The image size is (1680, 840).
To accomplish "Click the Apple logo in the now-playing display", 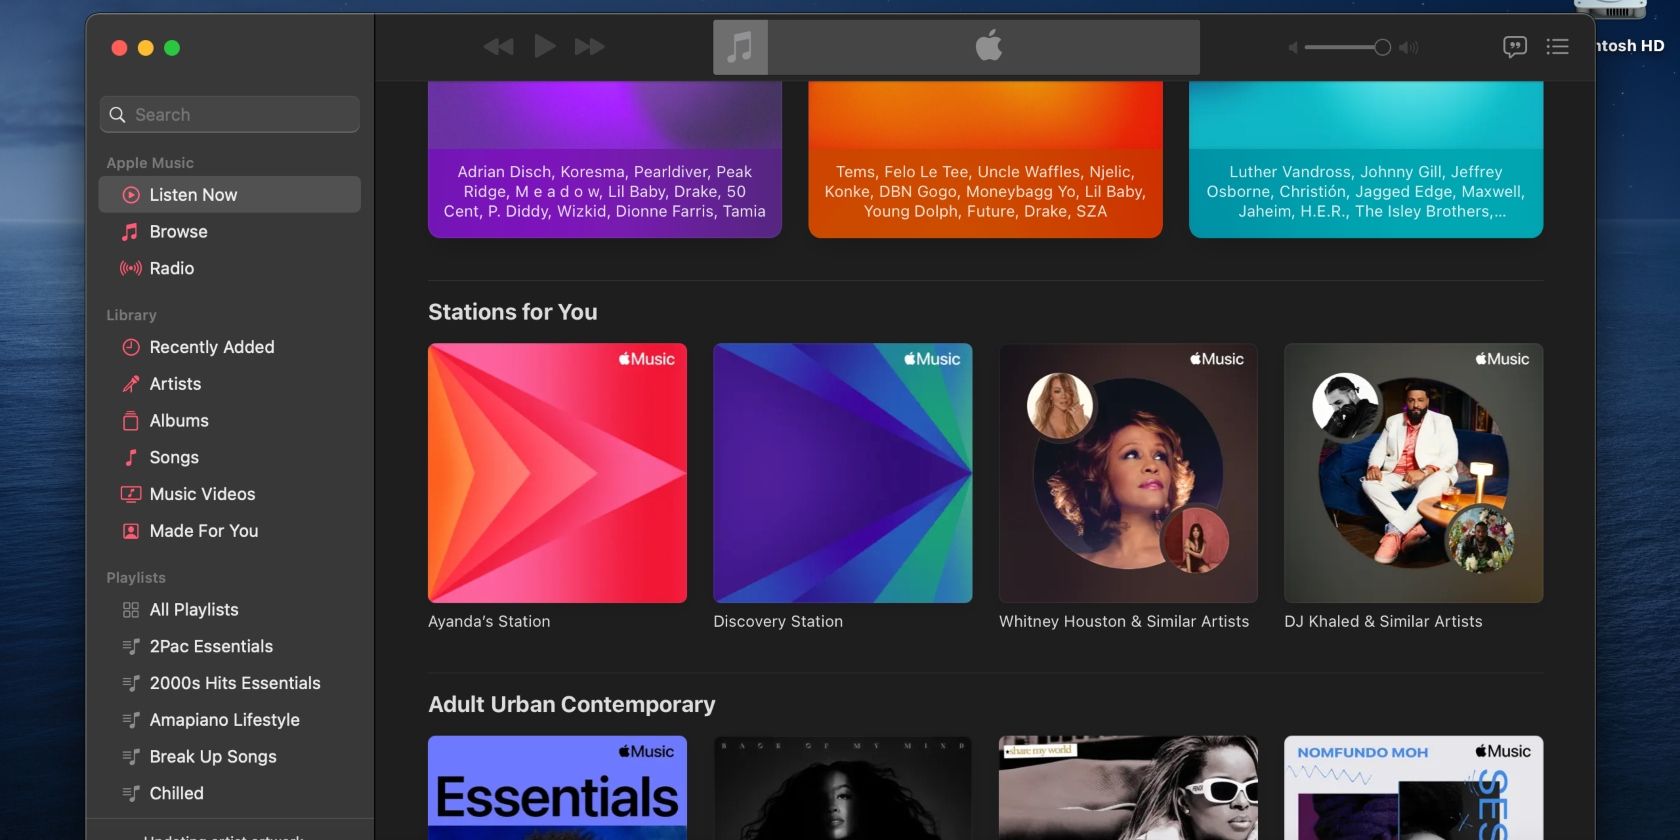I will pyautogui.click(x=988, y=46).
